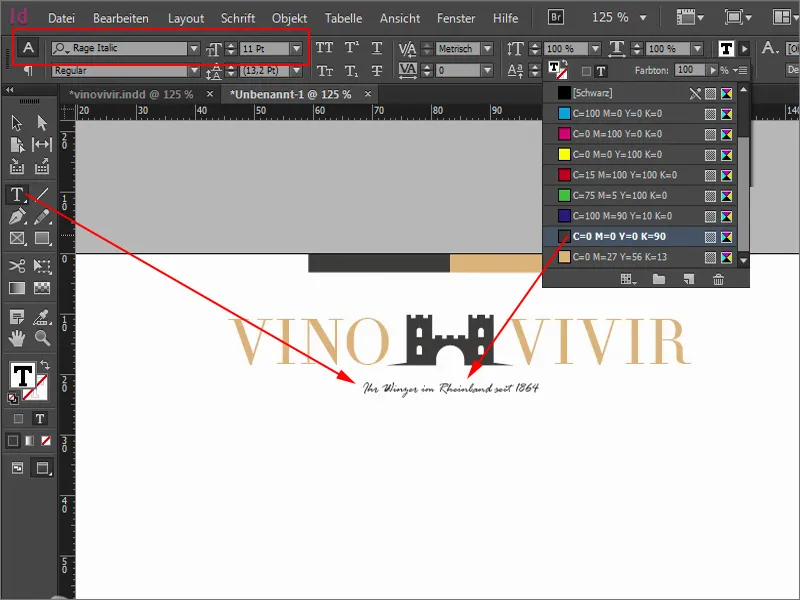Toggle Small Caps (Tt) formatting
Image resolution: width=800 pixels, height=600 pixels.
point(324,70)
